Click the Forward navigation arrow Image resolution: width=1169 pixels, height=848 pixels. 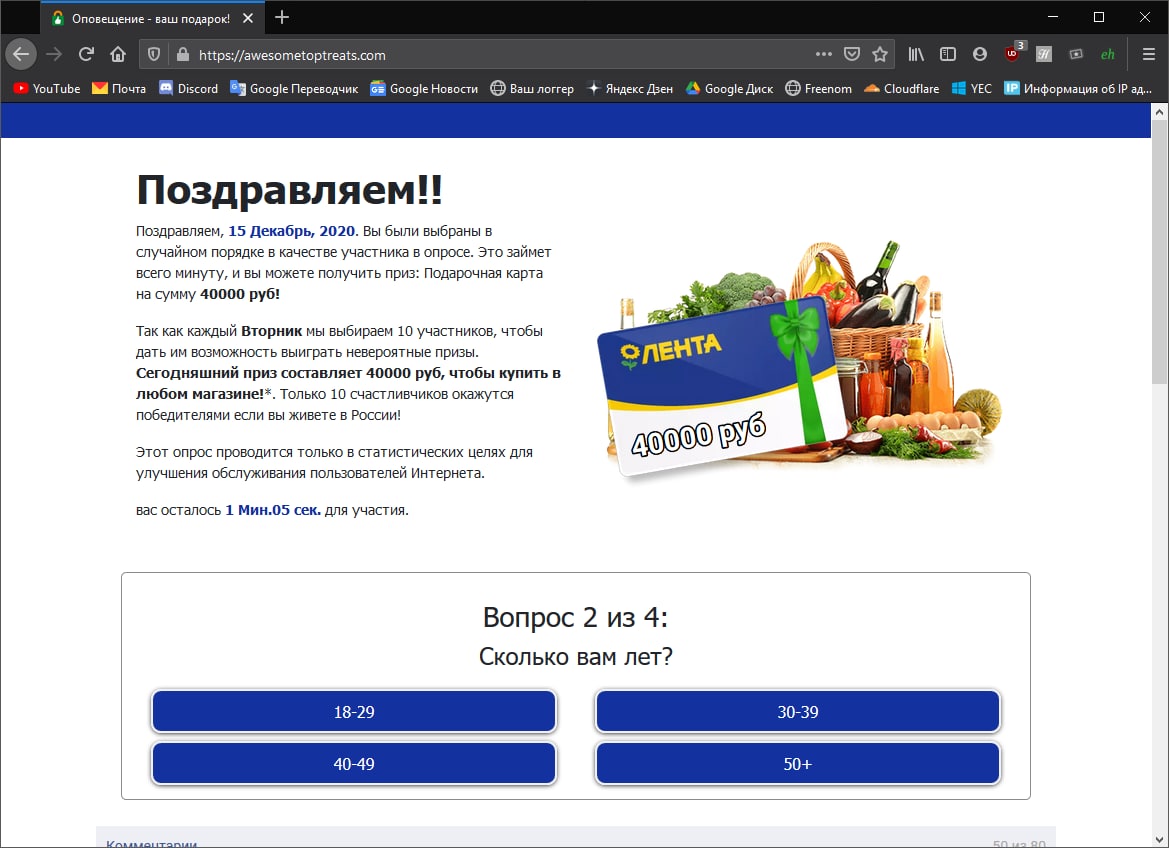tap(54, 54)
